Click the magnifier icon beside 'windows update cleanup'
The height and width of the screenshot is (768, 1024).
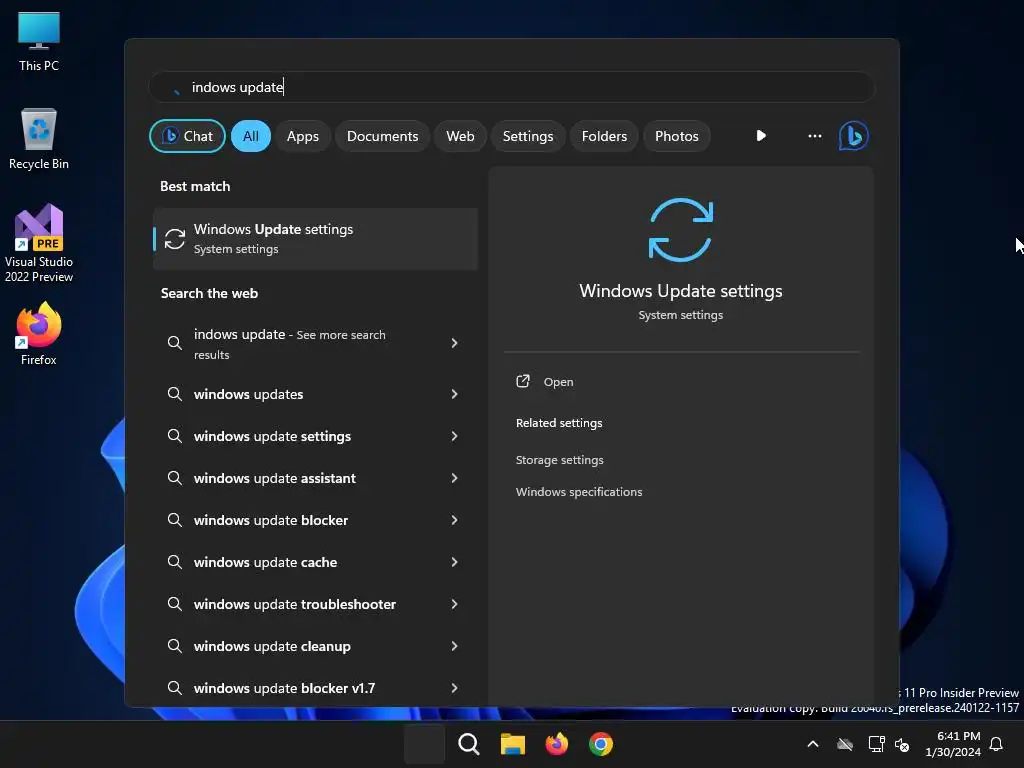pyautogui.click(x=174, y=646)
